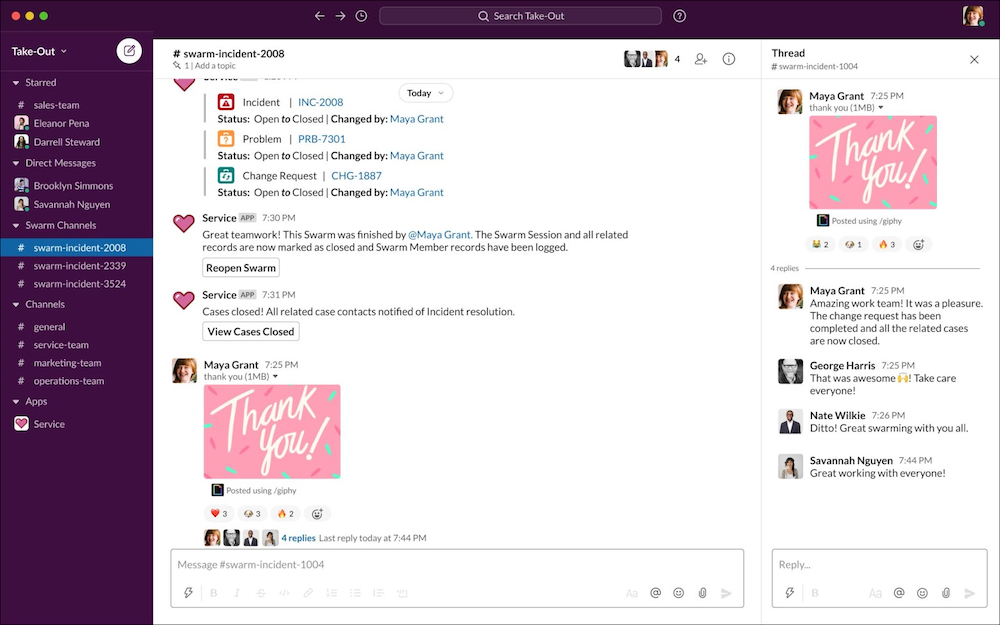Click the add people icon in channel header
The width and height of the screenshot is (1000, 625).
(701, 59)
